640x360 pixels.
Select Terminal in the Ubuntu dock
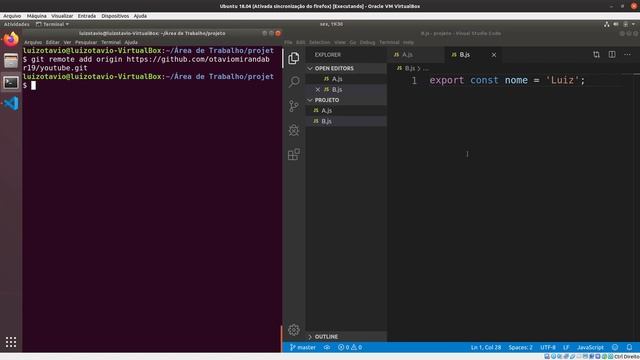click(x=11, y=82)
